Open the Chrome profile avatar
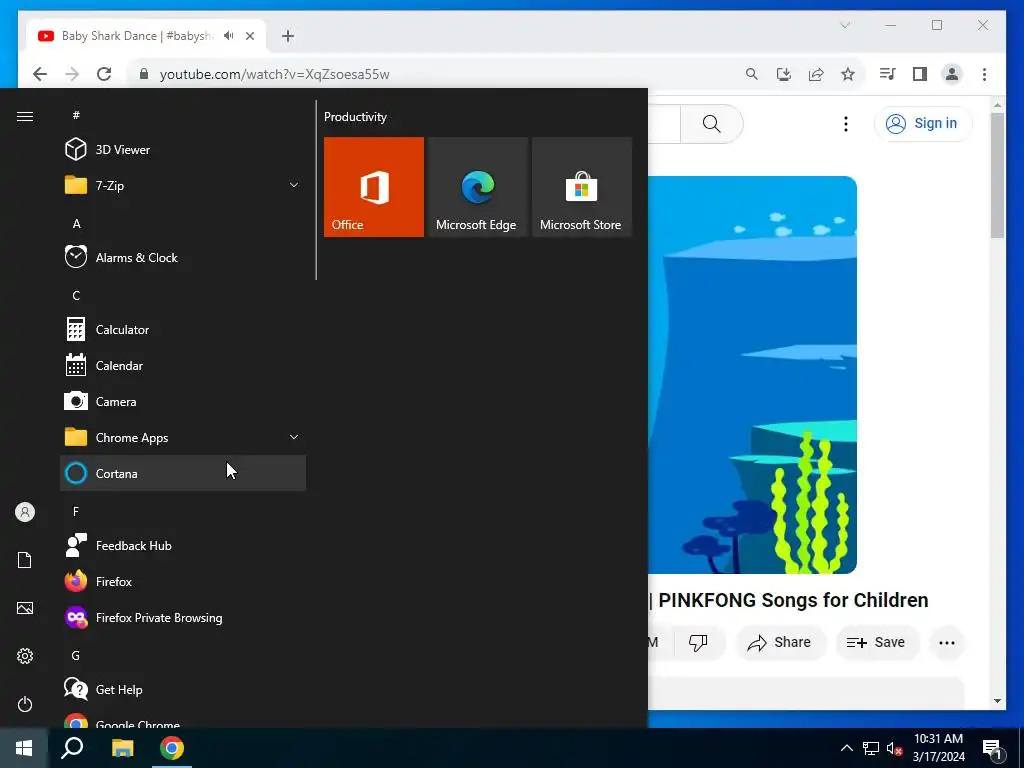Screen dimensions: 1024x768 [952, 74]
